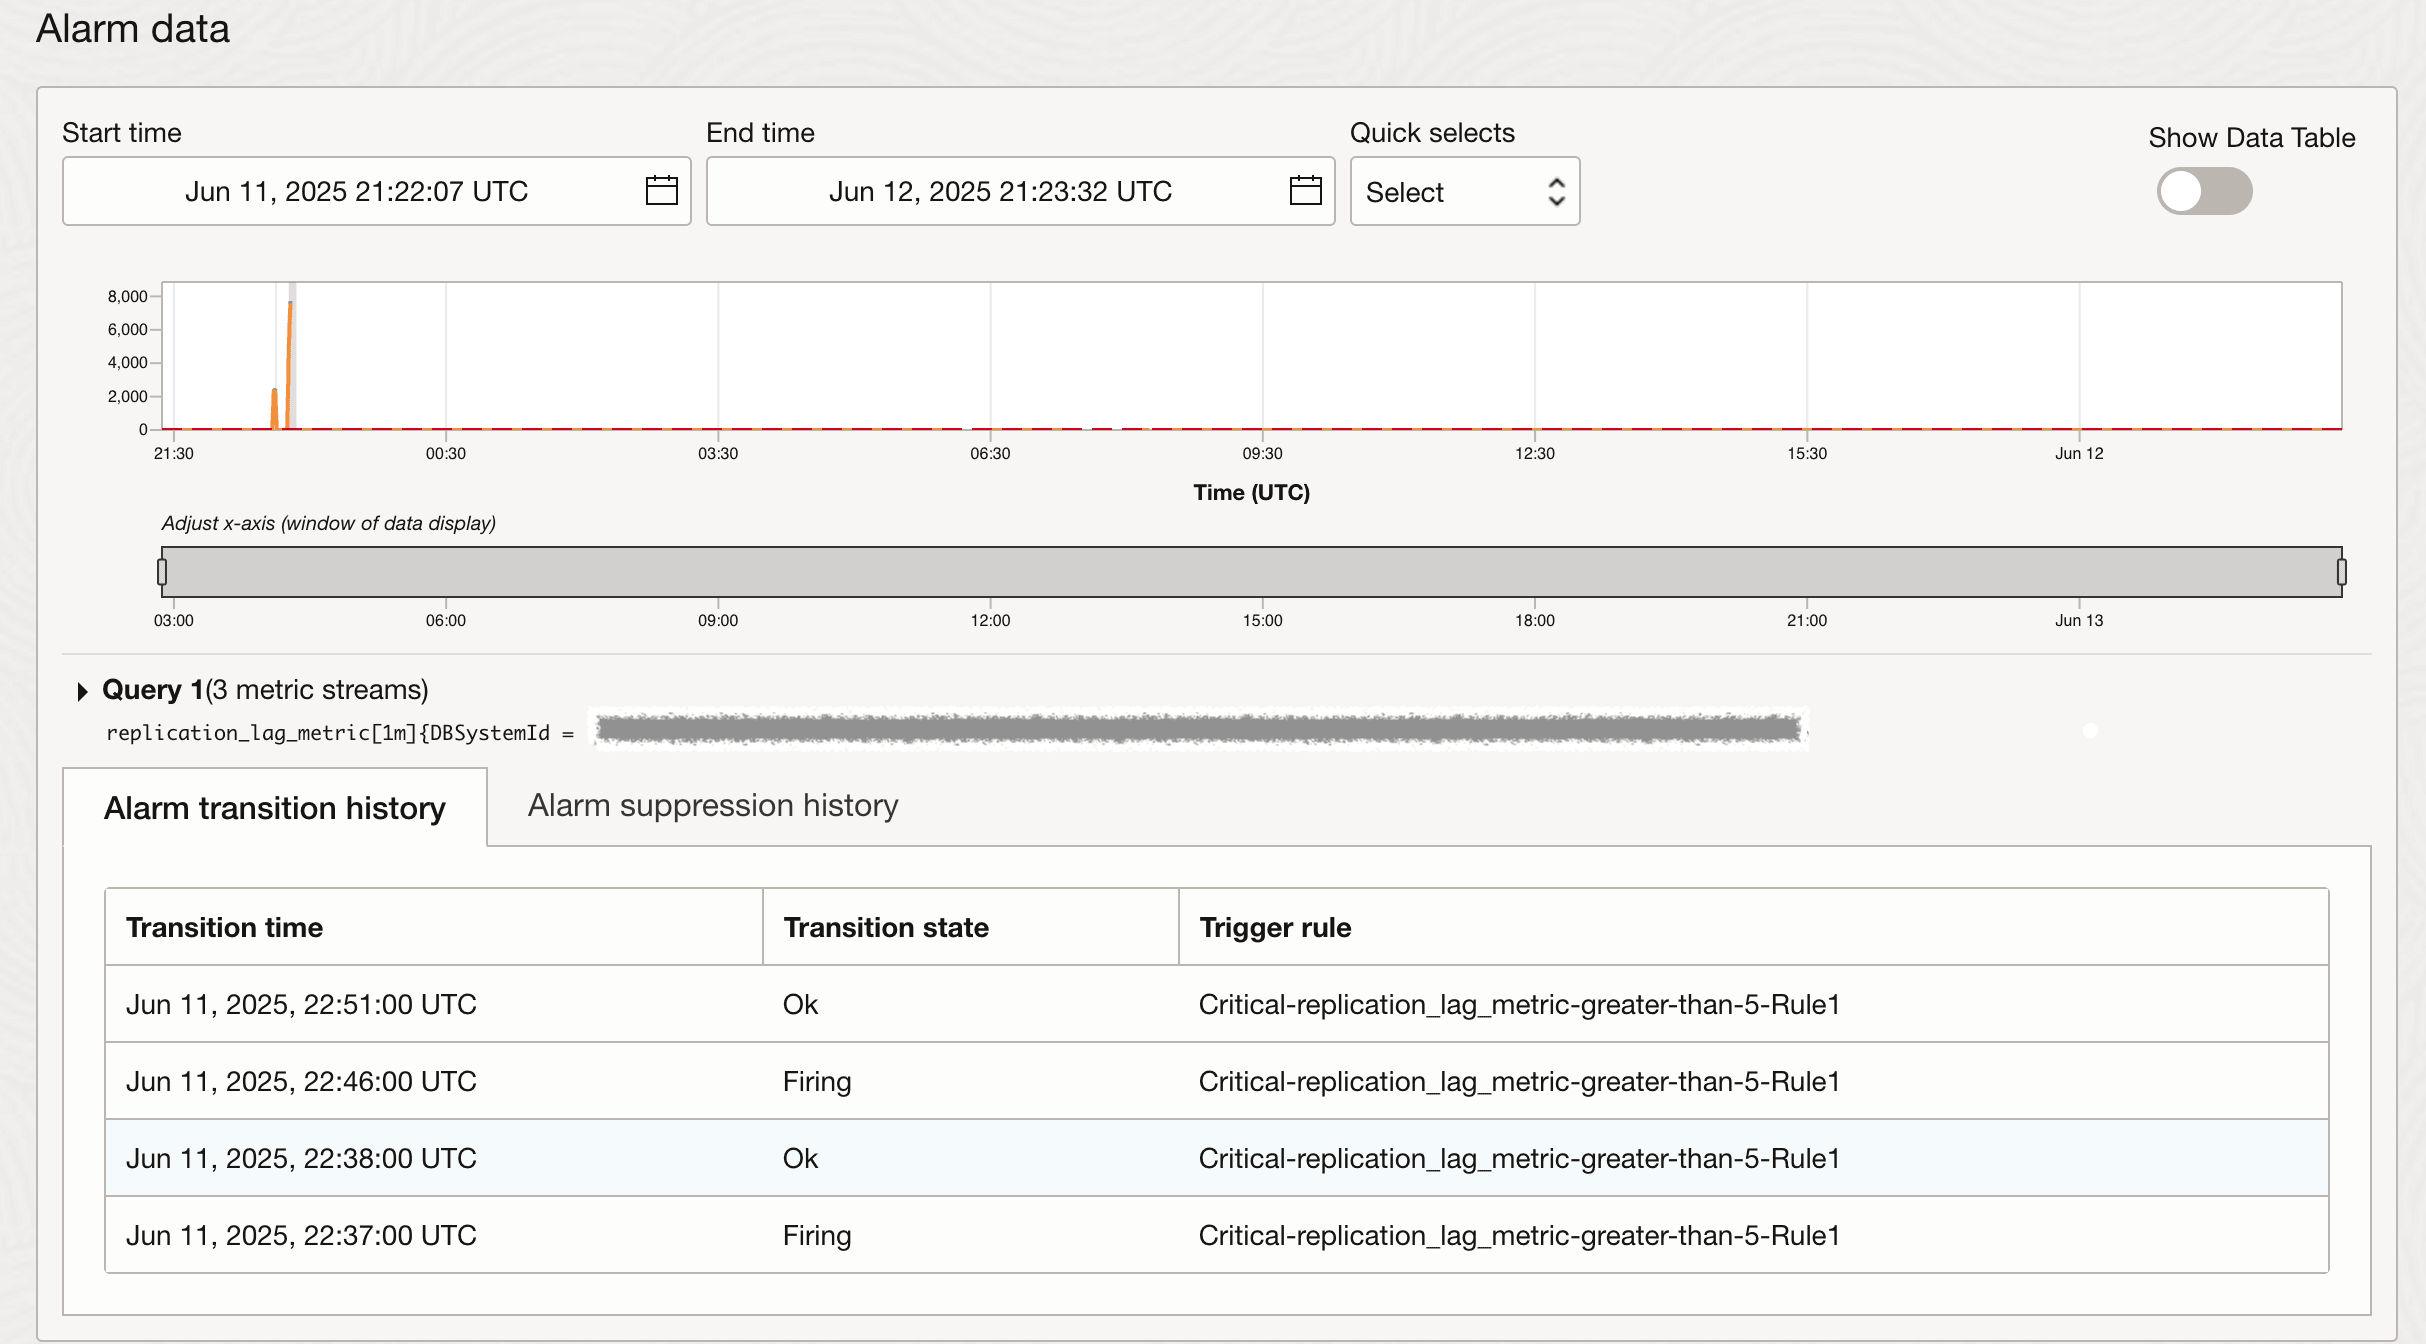
Task: Switch to Alarm suppression history tab
Action: (712, 805)
